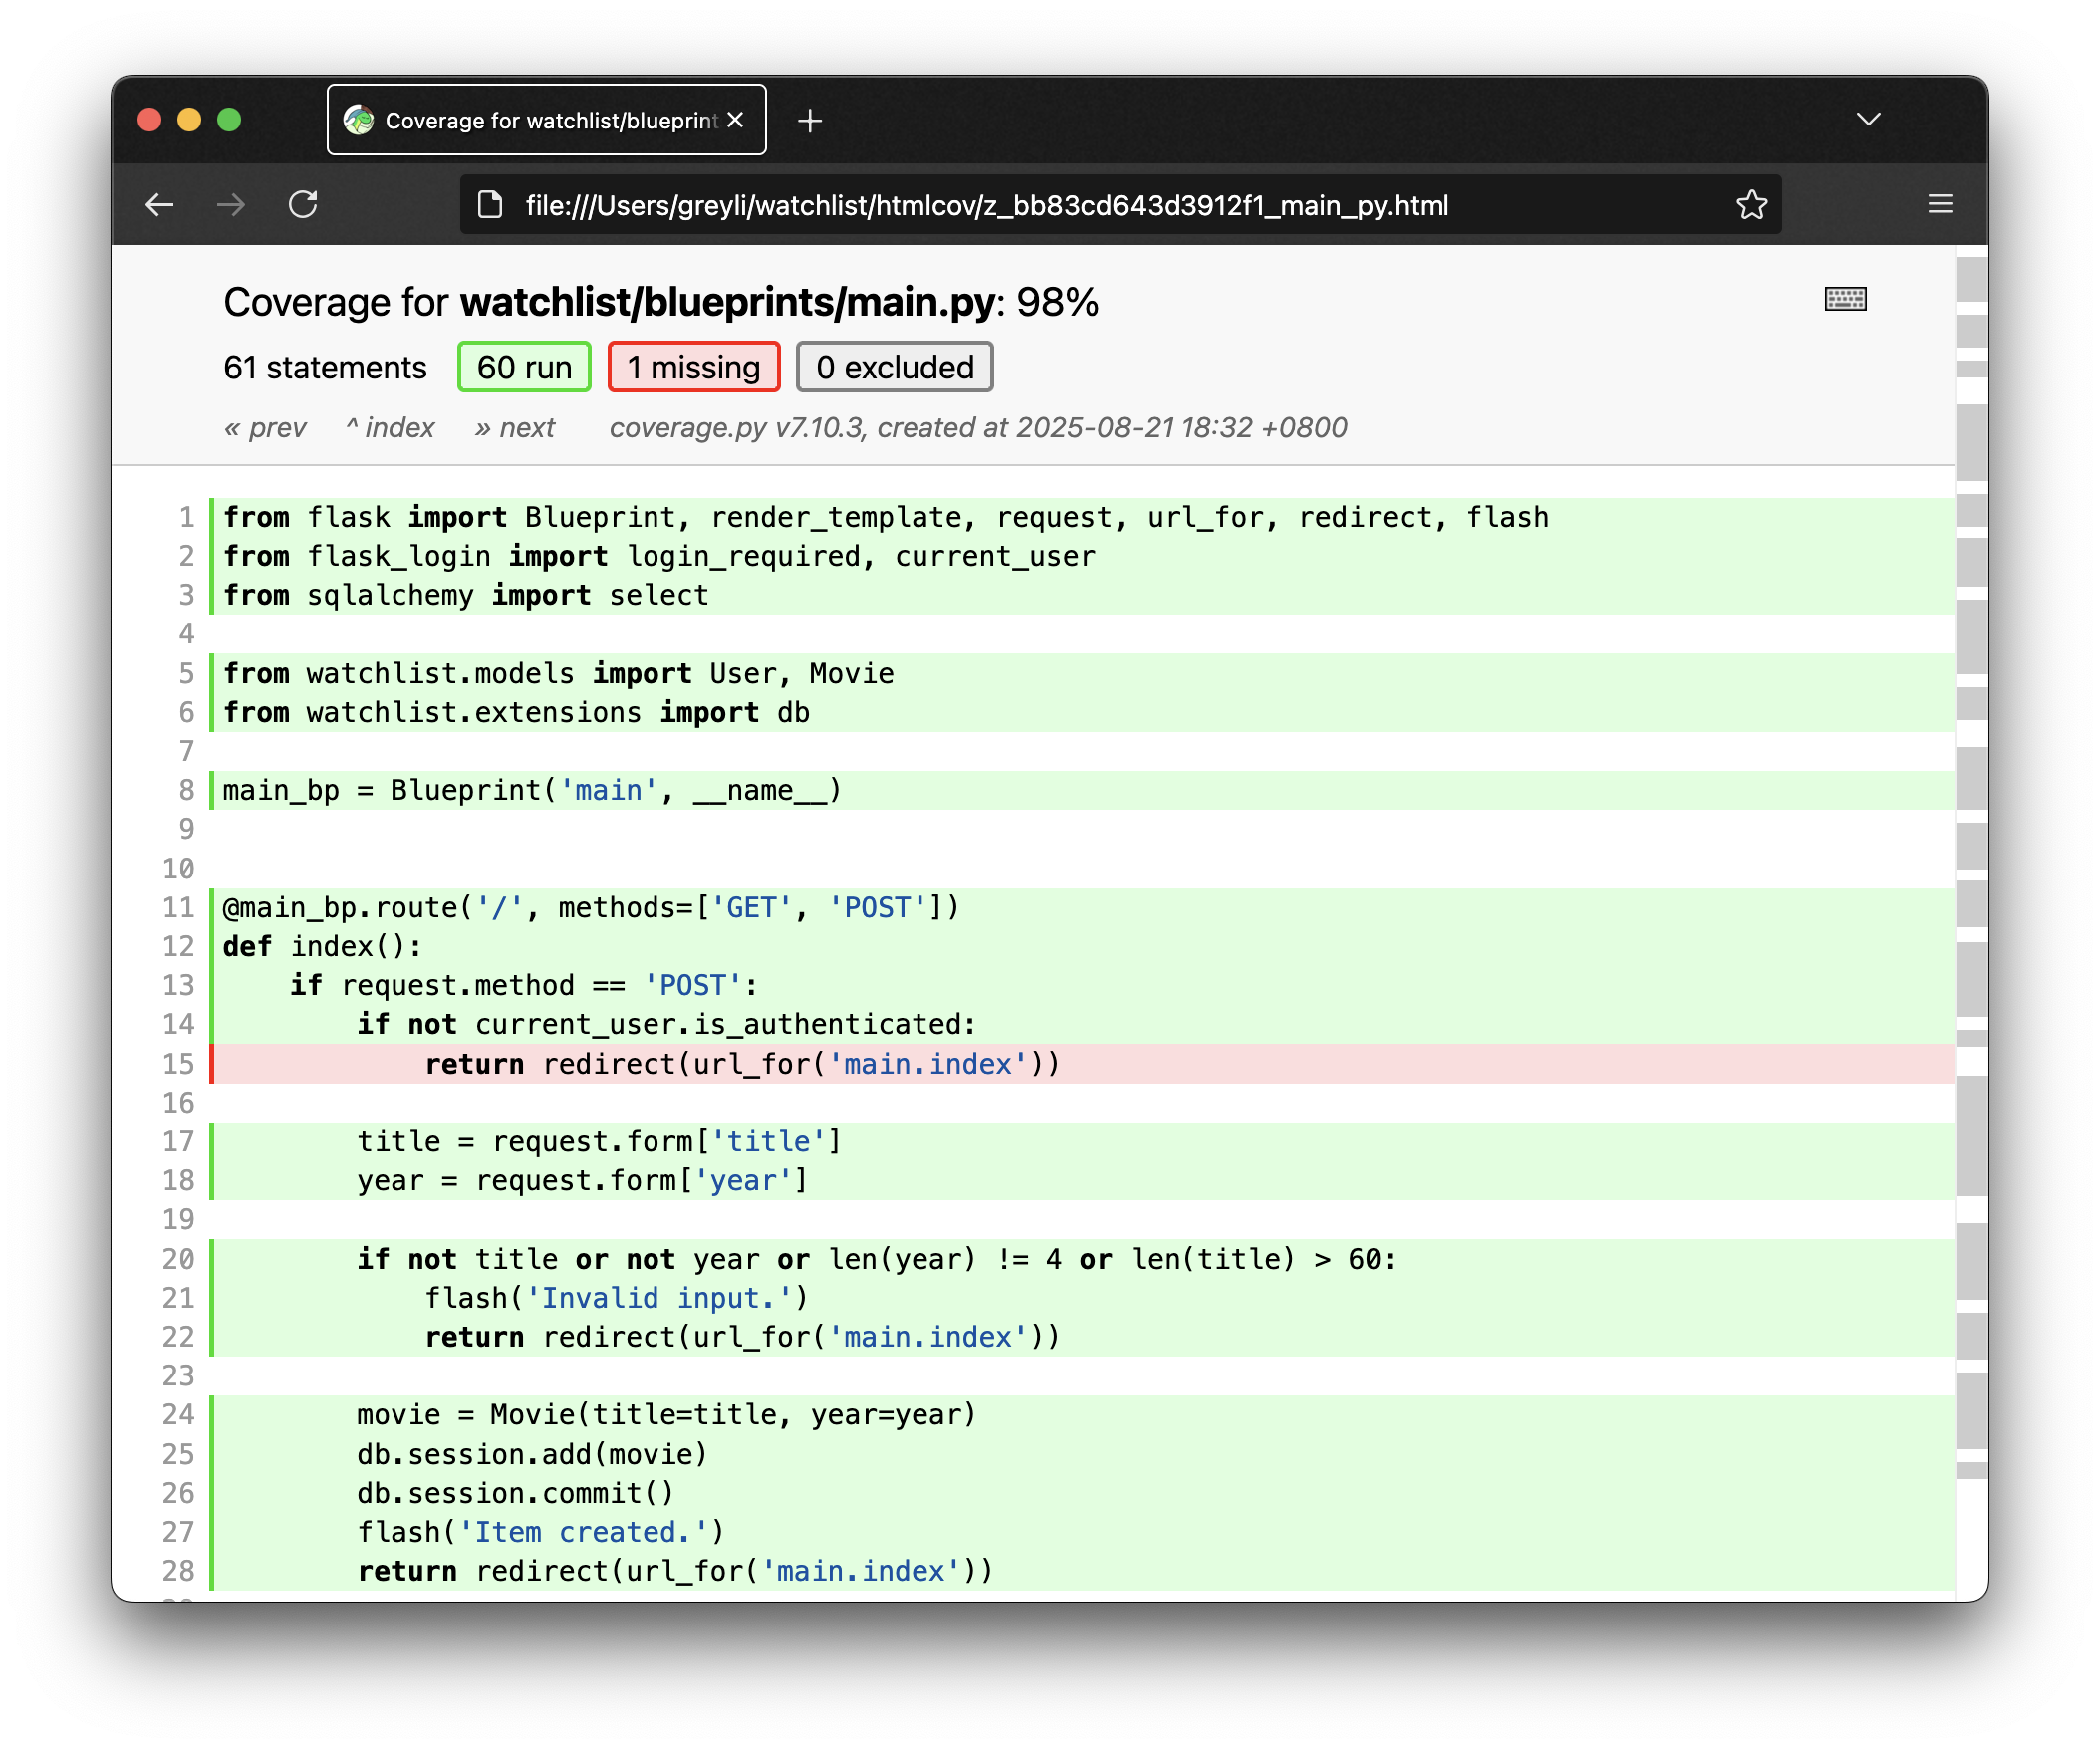Screen dimensions: 2100x1749
Task: Open the ^ index link
Action: [390, 428]
